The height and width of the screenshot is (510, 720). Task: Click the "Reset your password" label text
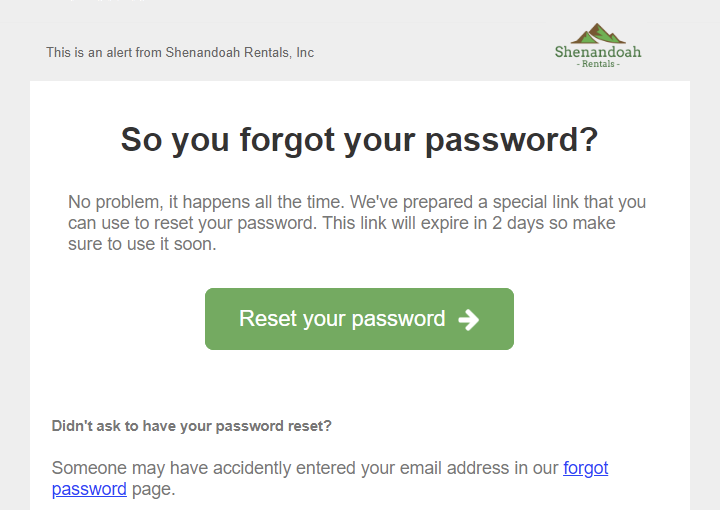click(x=342, y=319)
